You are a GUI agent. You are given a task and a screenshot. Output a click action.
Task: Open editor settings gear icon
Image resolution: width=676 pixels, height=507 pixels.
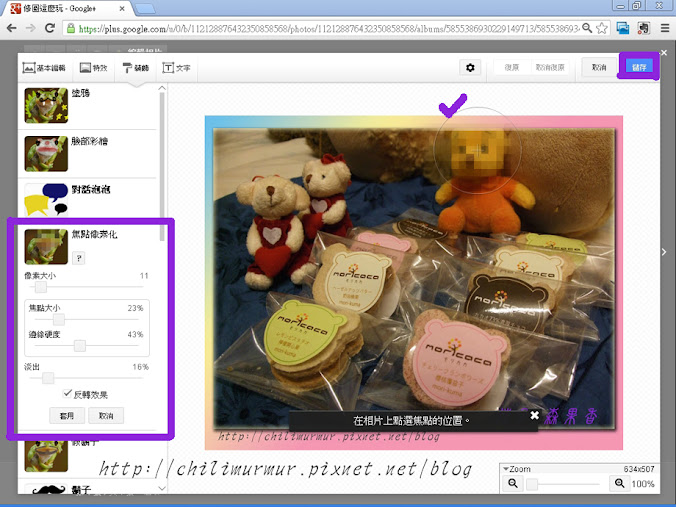tap(470, 68)
